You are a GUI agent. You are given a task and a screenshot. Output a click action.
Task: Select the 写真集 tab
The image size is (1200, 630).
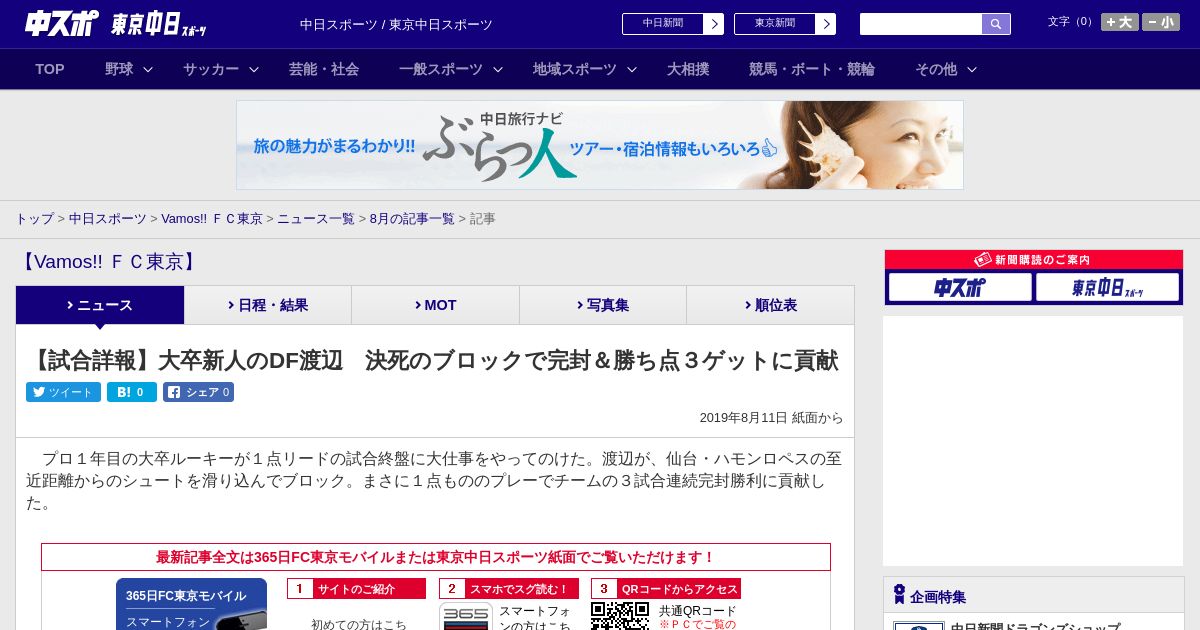click(x=603, y=305)
